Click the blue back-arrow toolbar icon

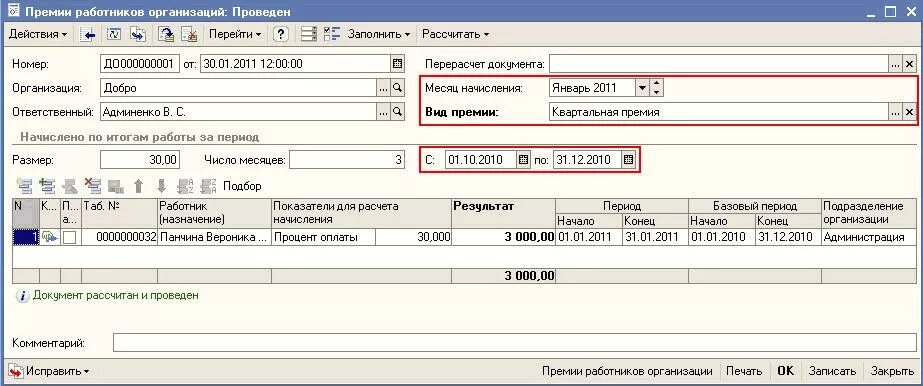click(89, 34)
